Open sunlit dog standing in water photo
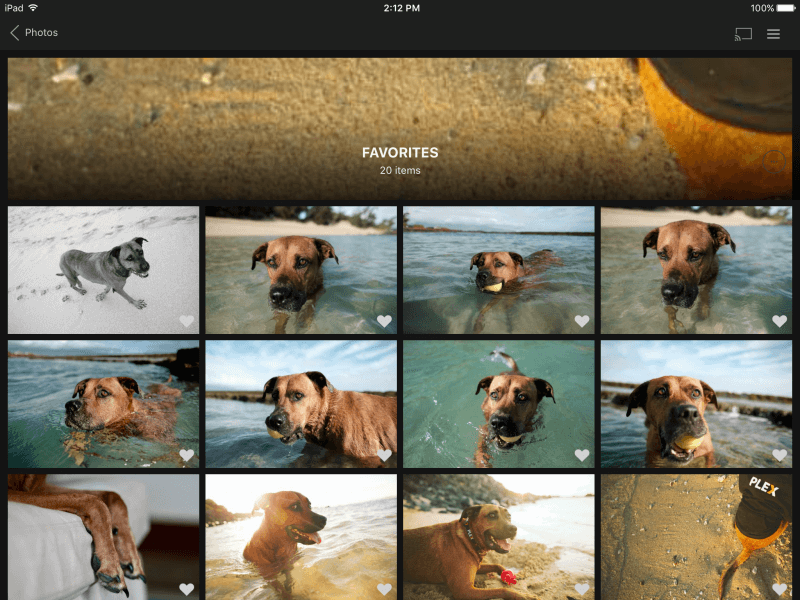The height and width of the screenshot is (600, 800). (x=300, y=535)
